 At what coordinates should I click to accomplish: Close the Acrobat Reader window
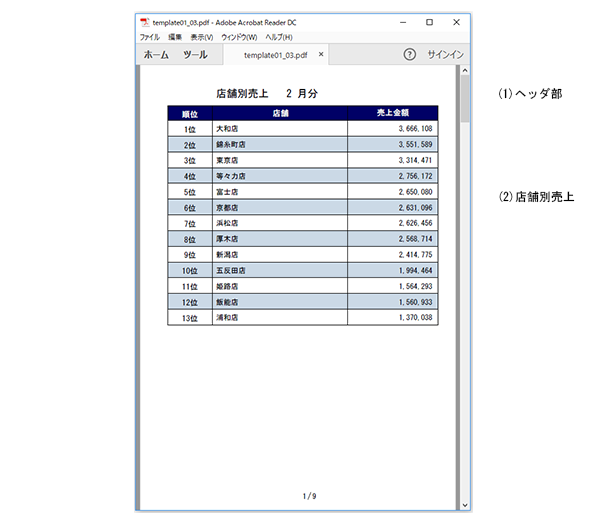[x=456, y=22]
